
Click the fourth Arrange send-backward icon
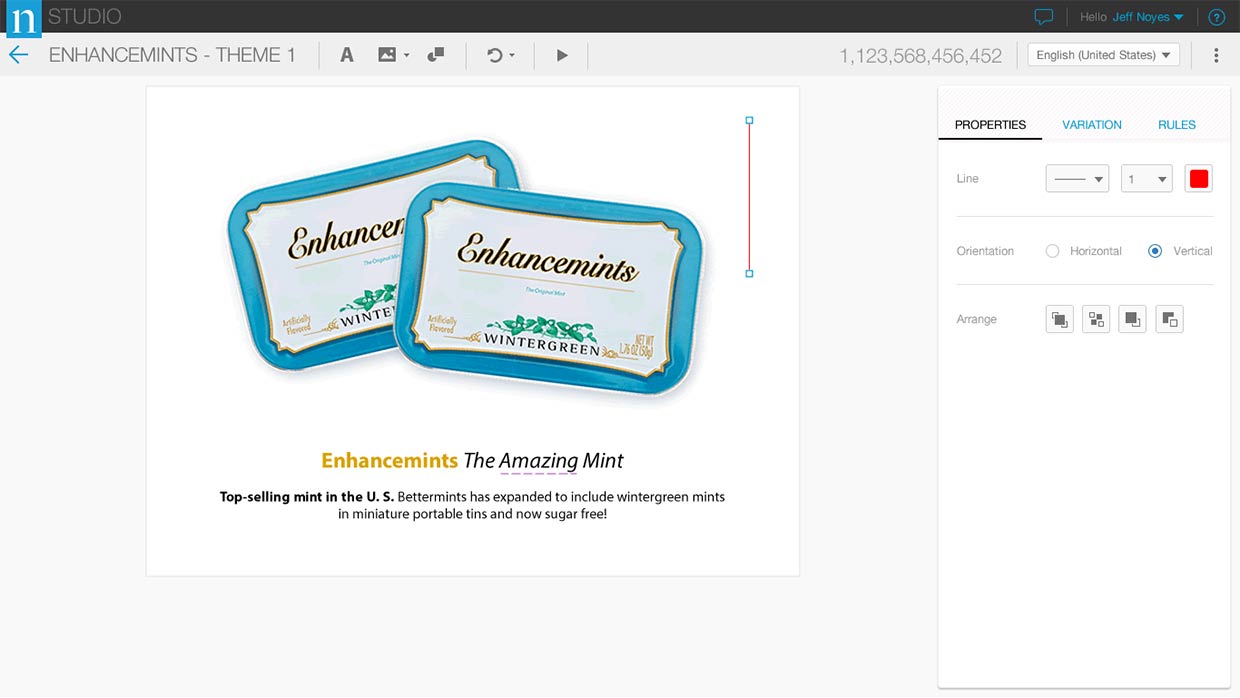(x=1169, y=320)
